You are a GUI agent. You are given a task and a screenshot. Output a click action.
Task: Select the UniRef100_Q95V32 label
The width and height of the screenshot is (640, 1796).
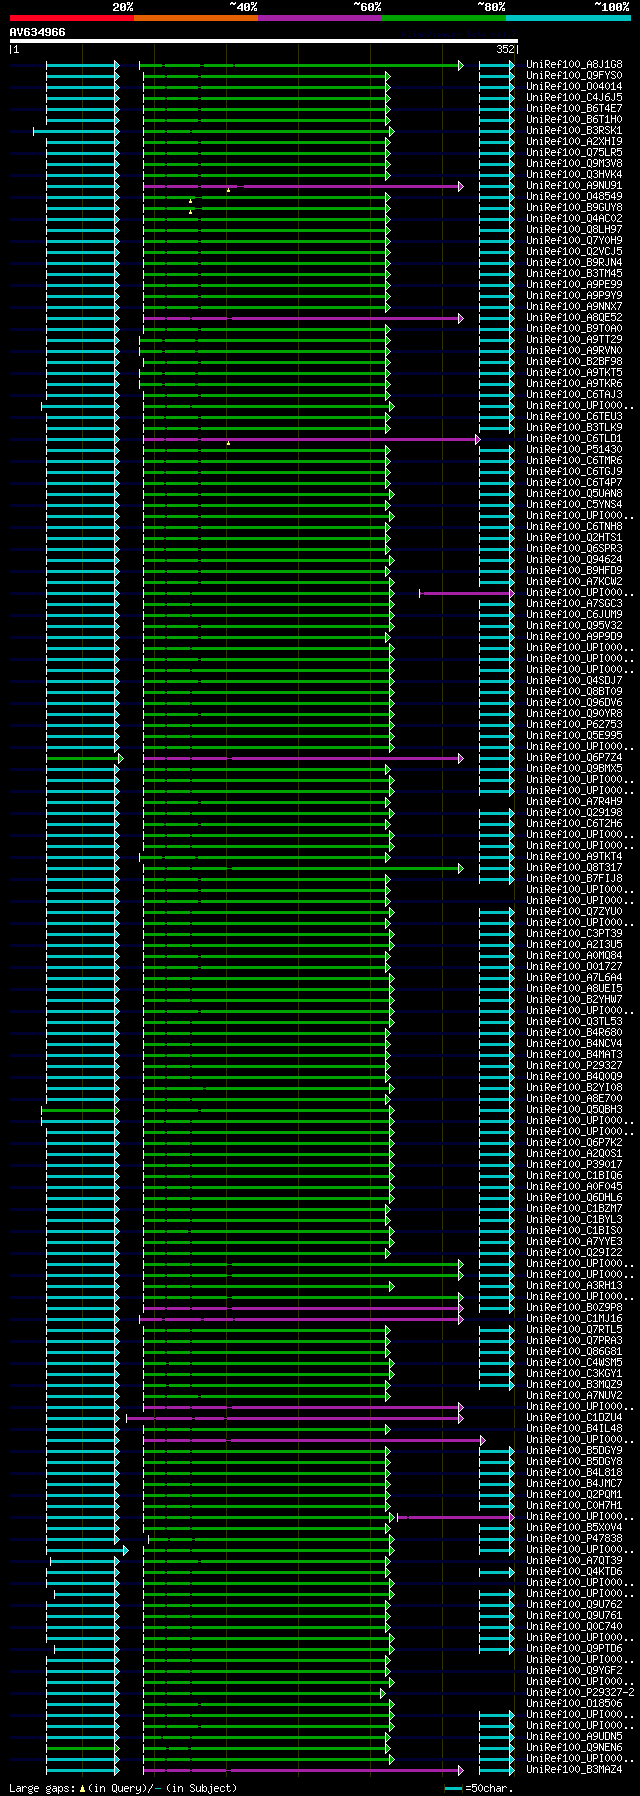(x=574, y=626)
